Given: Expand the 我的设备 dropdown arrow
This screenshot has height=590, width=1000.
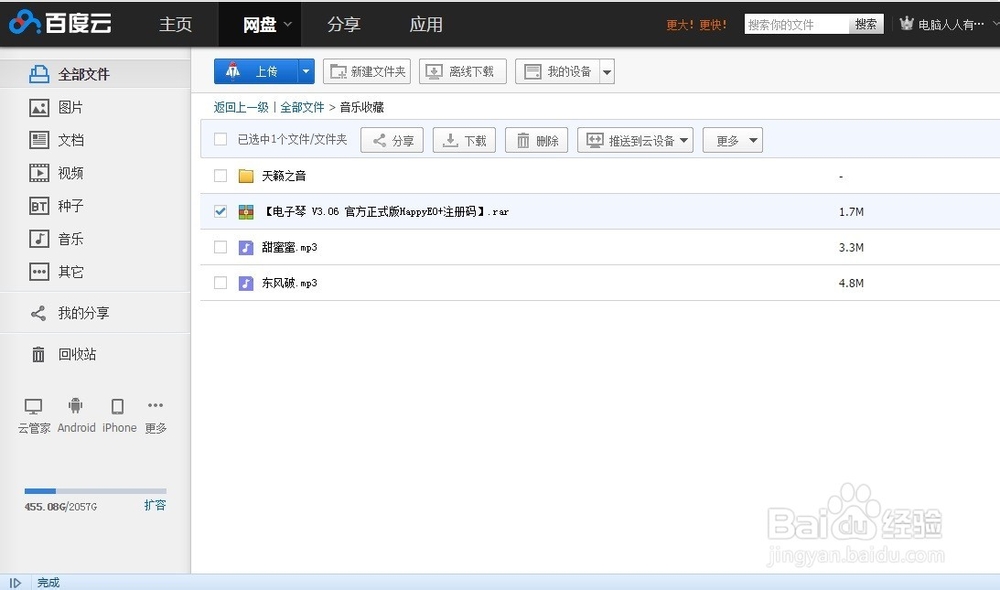Looking at the screenshot, I should (x=607, y=71).
